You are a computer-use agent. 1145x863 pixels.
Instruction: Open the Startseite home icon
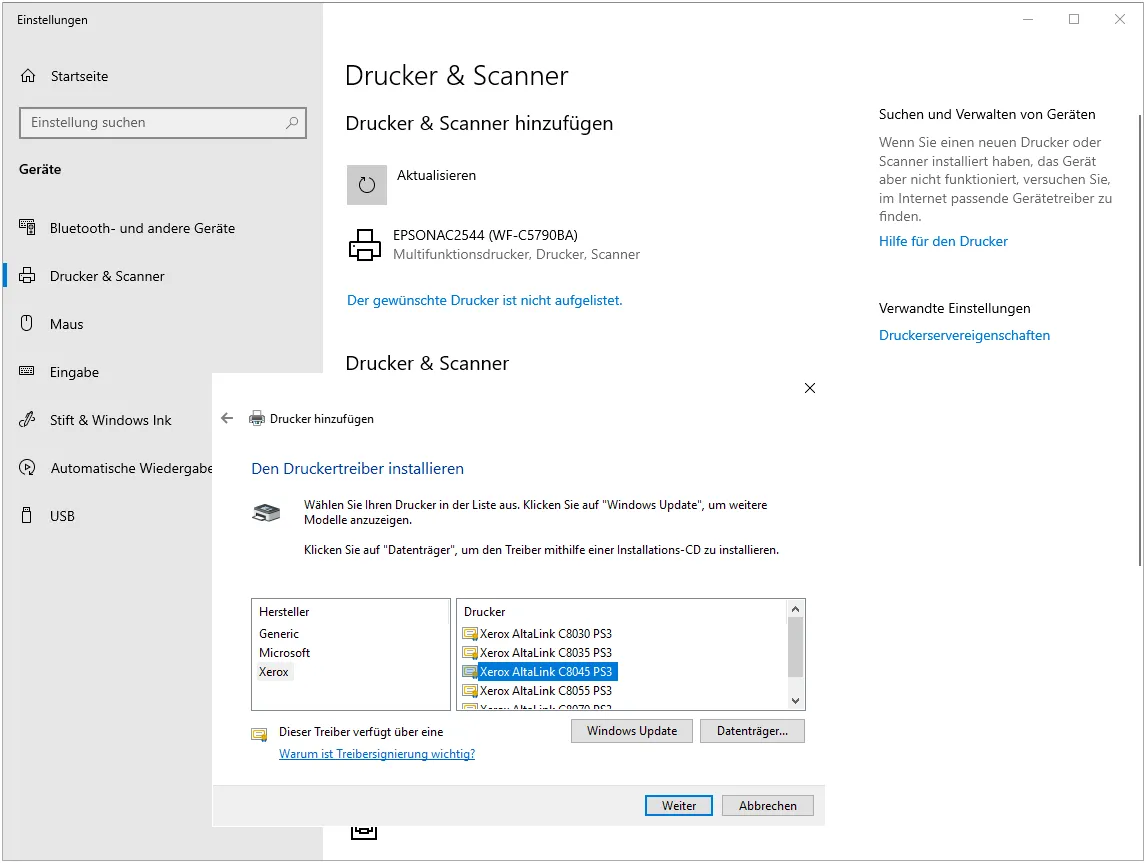tap(28, 76)
